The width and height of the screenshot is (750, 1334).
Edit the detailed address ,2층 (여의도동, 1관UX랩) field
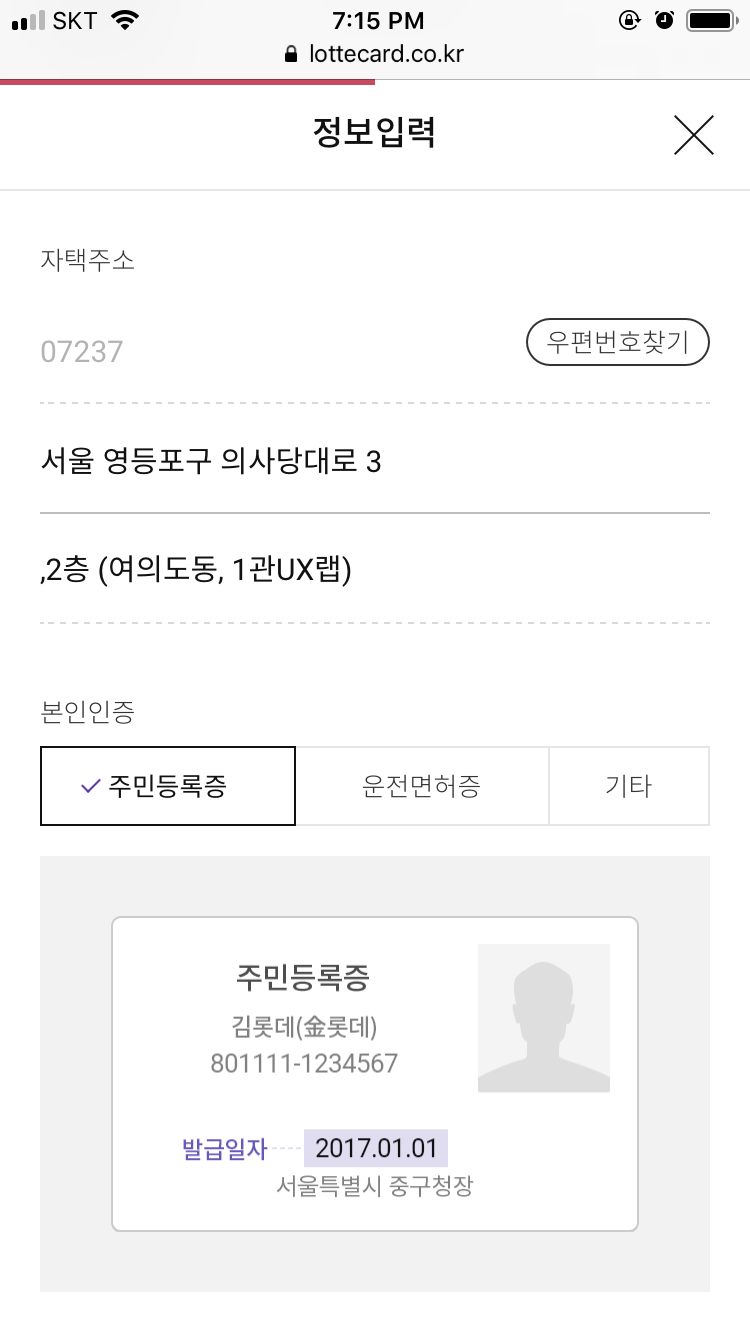[x=375, y=572]
